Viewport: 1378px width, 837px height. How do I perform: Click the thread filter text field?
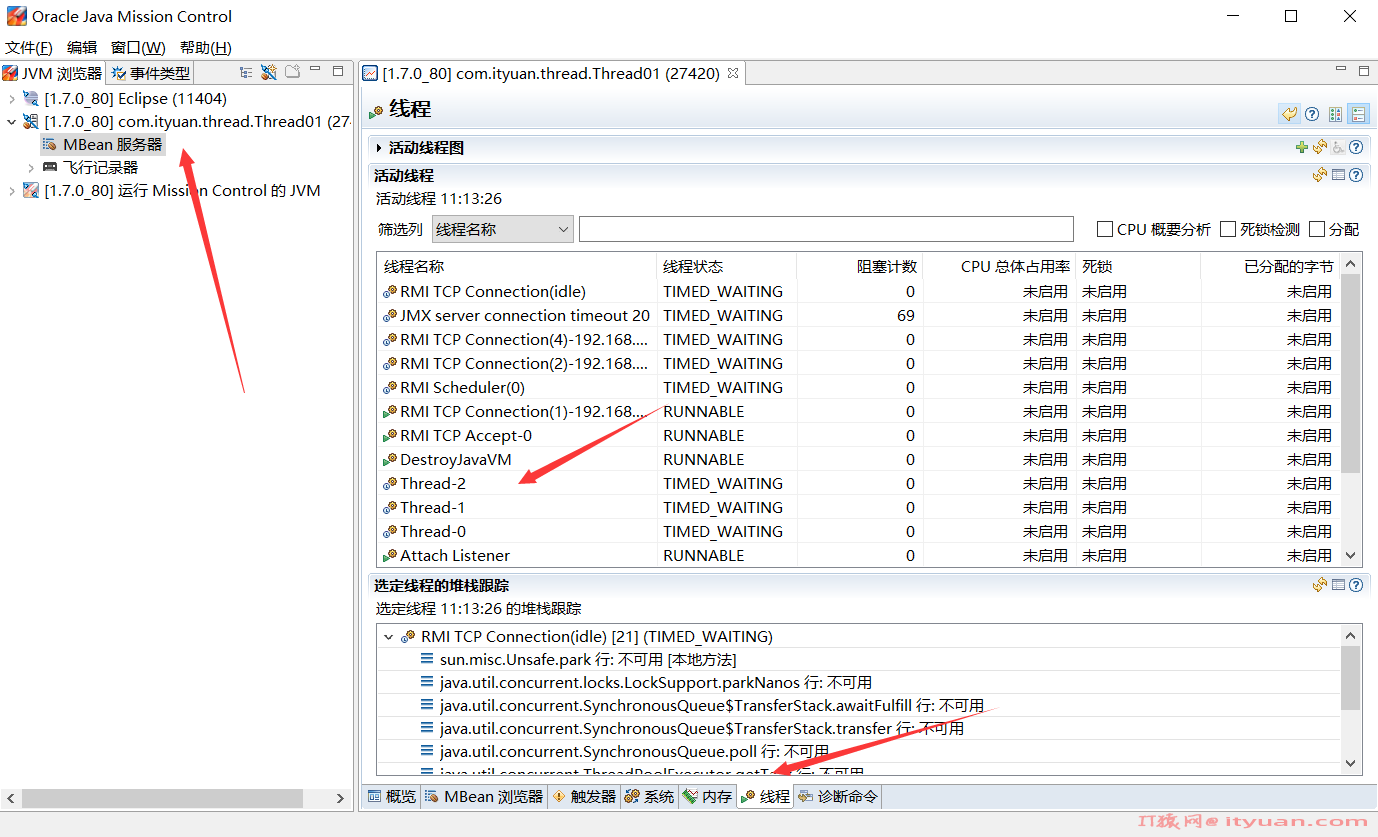tap(826, 229)
